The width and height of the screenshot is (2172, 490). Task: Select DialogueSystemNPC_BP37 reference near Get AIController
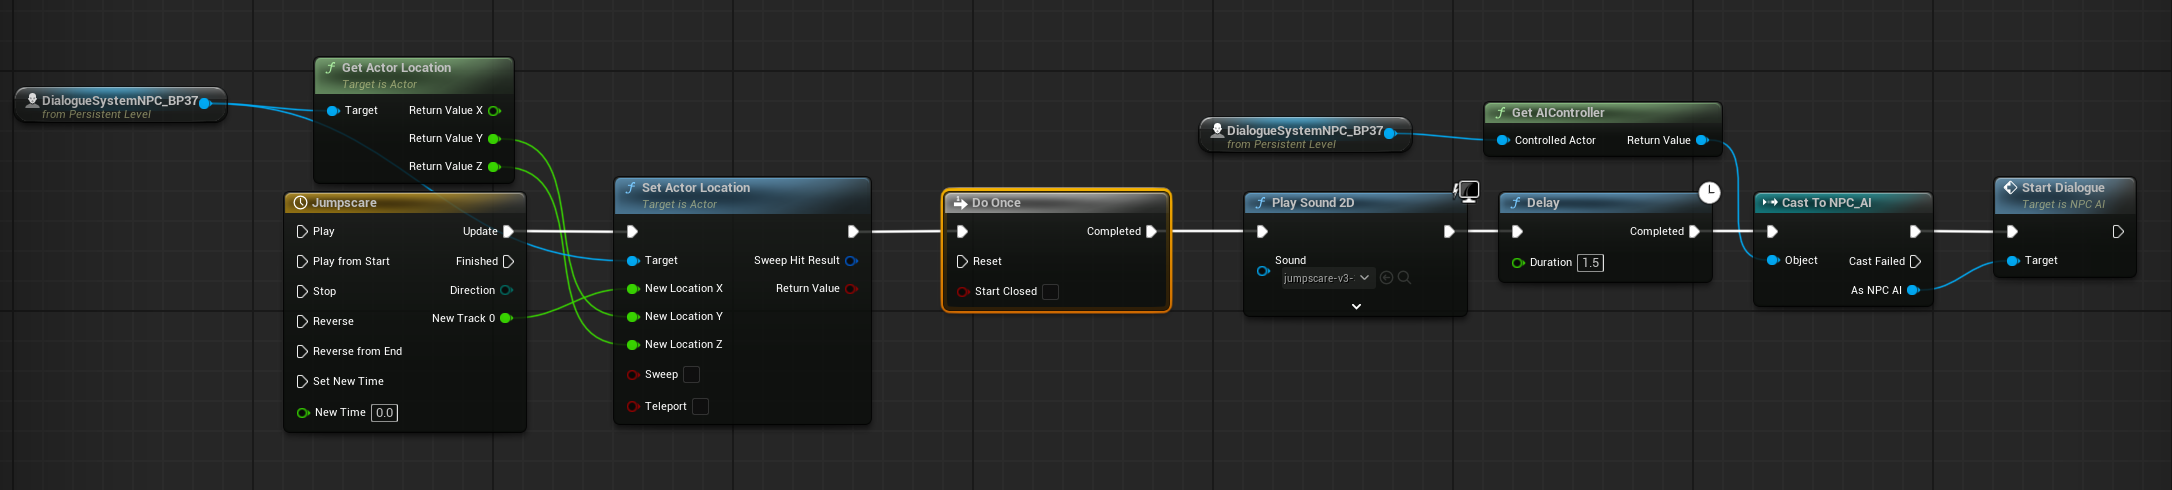pos(1304,136)
